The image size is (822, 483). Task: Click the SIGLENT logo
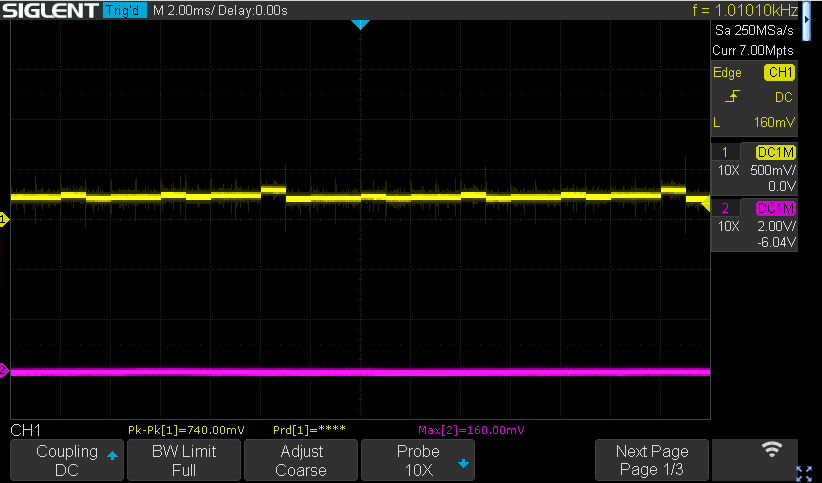point(50,10)
